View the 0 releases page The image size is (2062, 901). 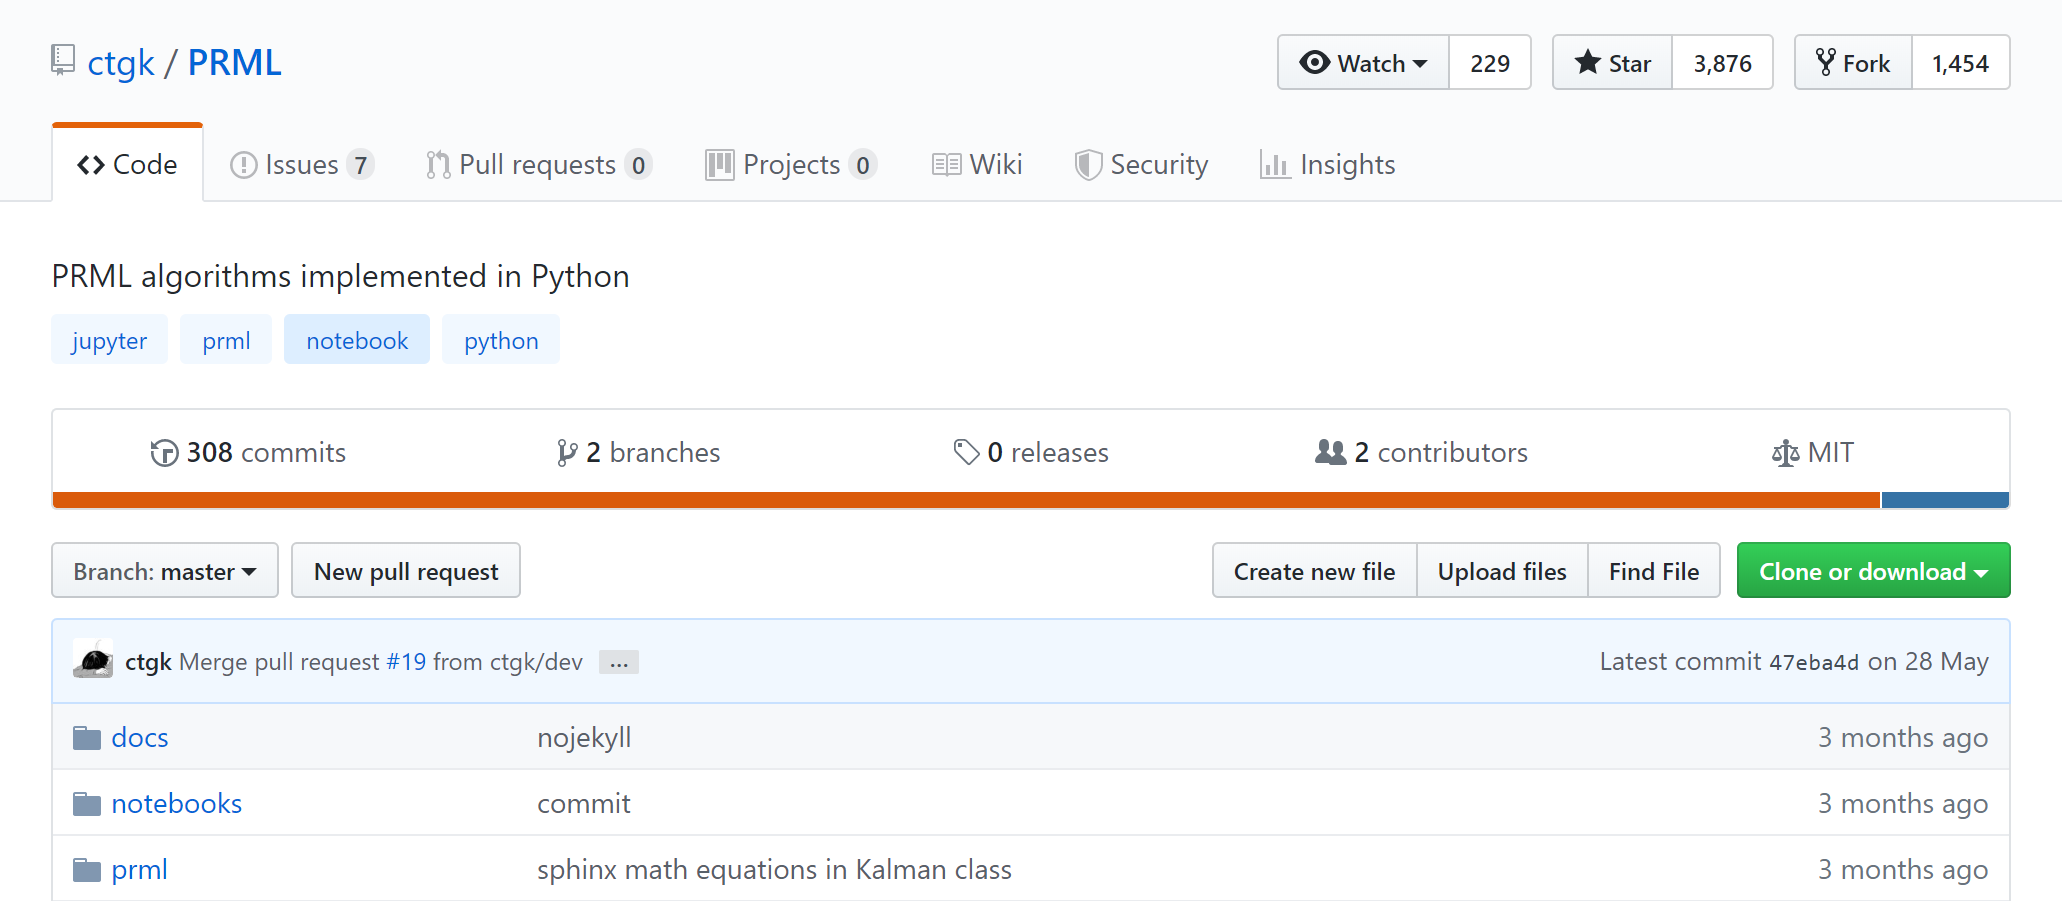point(1031,453)
